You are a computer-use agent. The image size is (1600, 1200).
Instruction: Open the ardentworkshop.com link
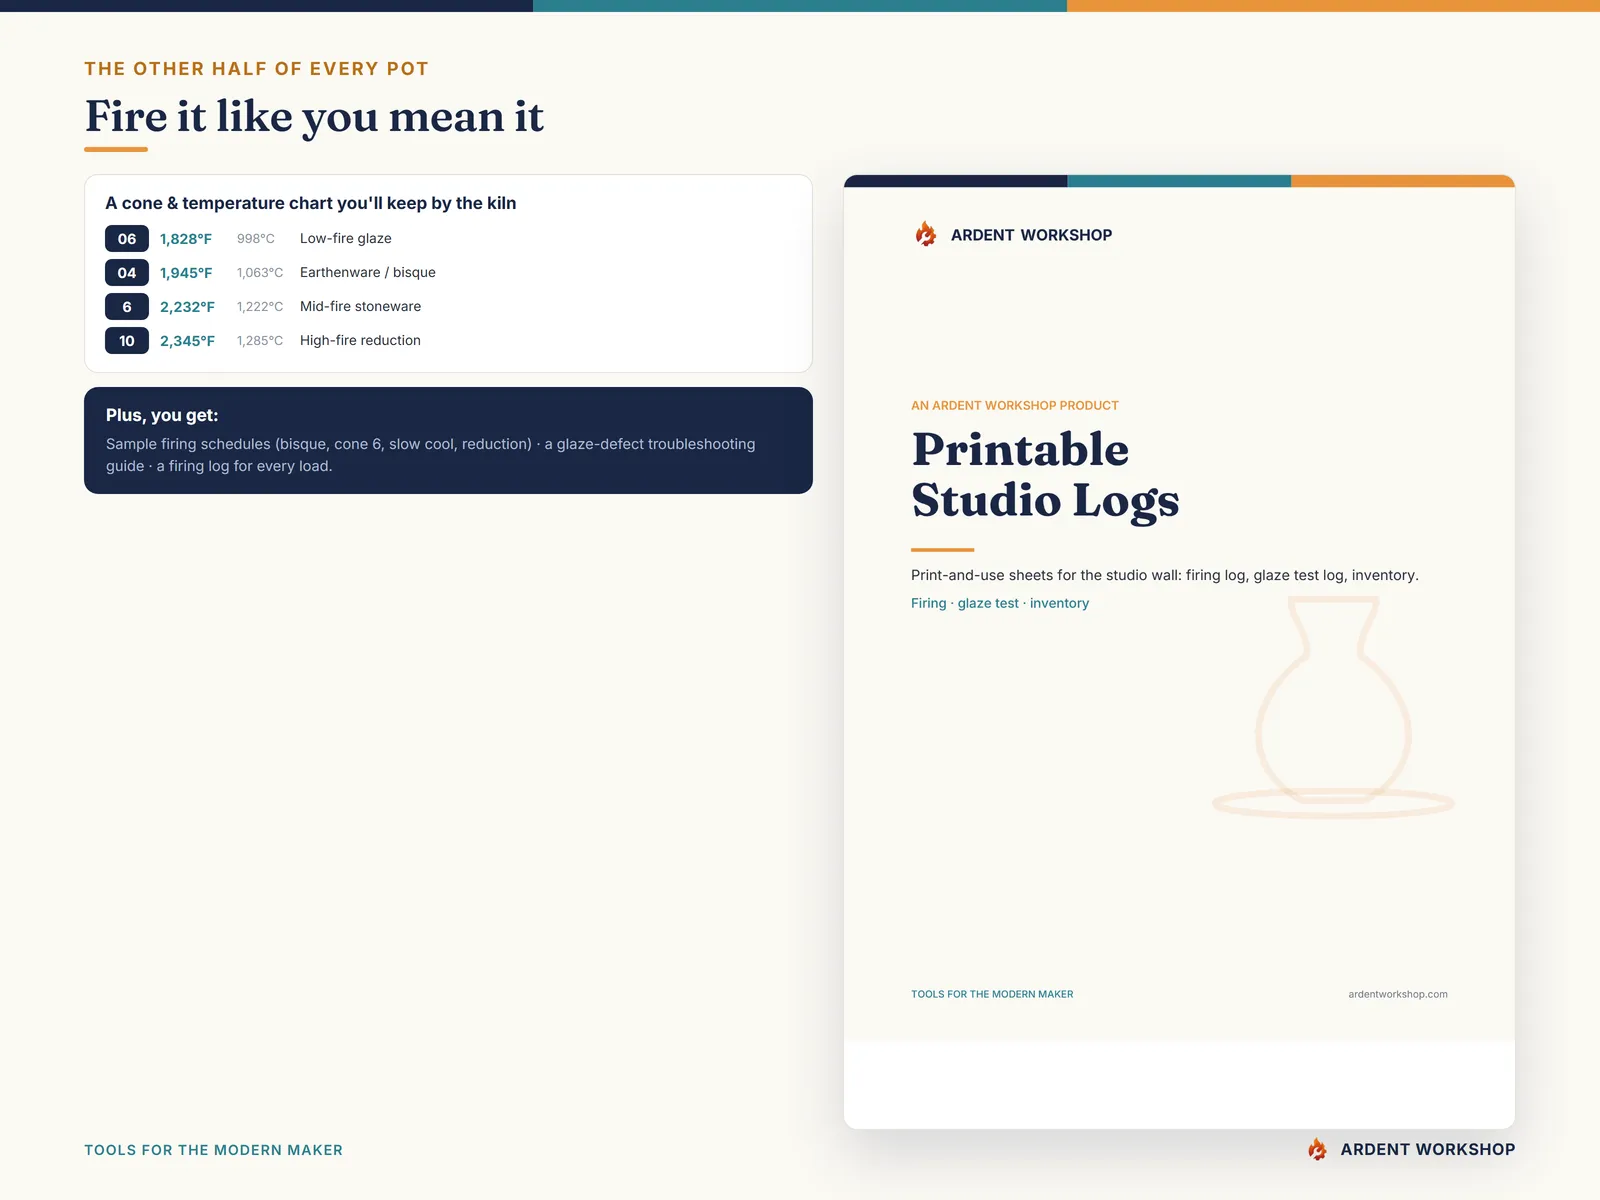pyautogui.click(x=1398, y=994)
